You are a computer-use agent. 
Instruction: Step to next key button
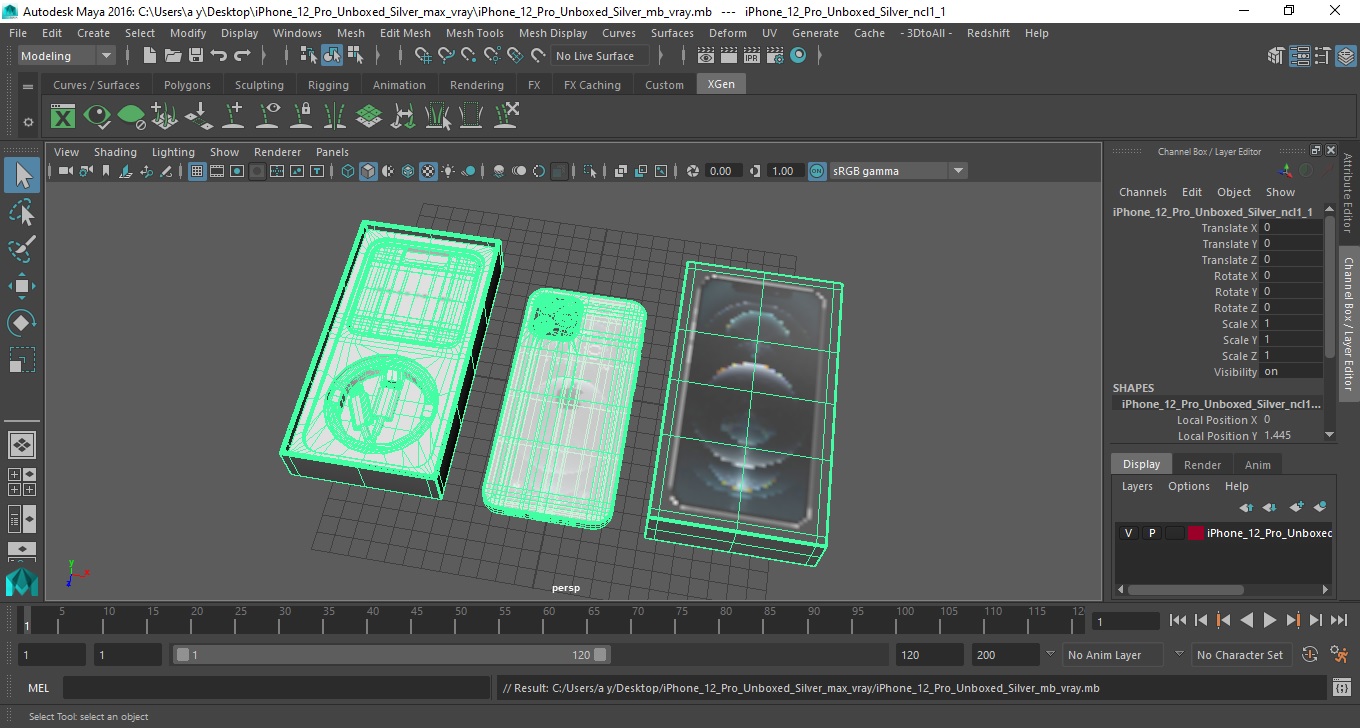[1292, 621]
